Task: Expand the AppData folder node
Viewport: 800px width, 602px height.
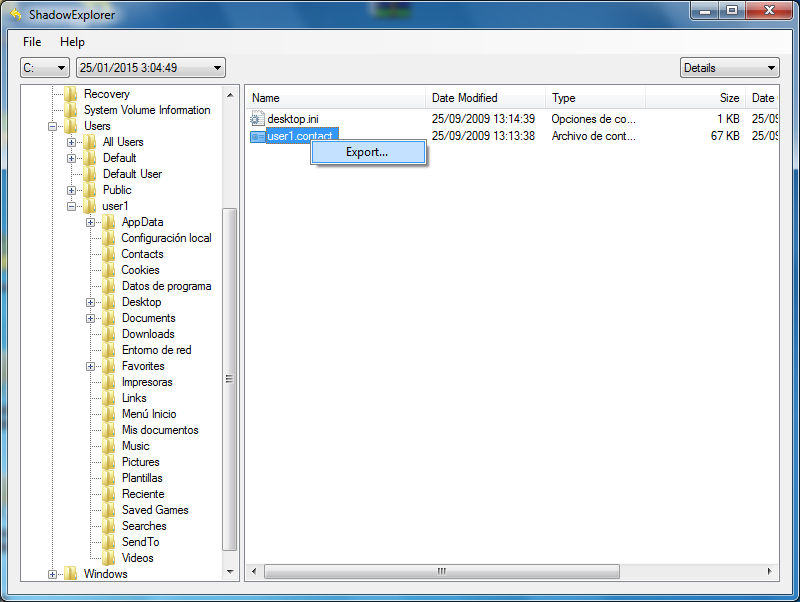Action: coord(90,222)
